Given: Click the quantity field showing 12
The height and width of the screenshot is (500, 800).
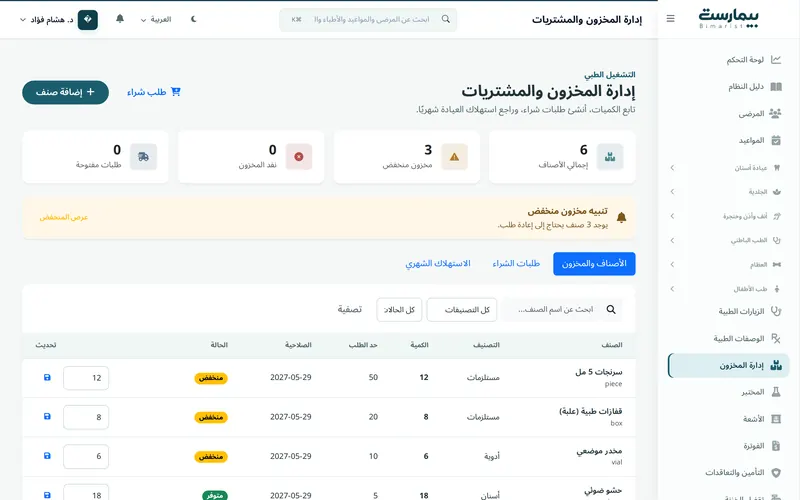Looking at the screenshot, I should (x=86, y=378).
